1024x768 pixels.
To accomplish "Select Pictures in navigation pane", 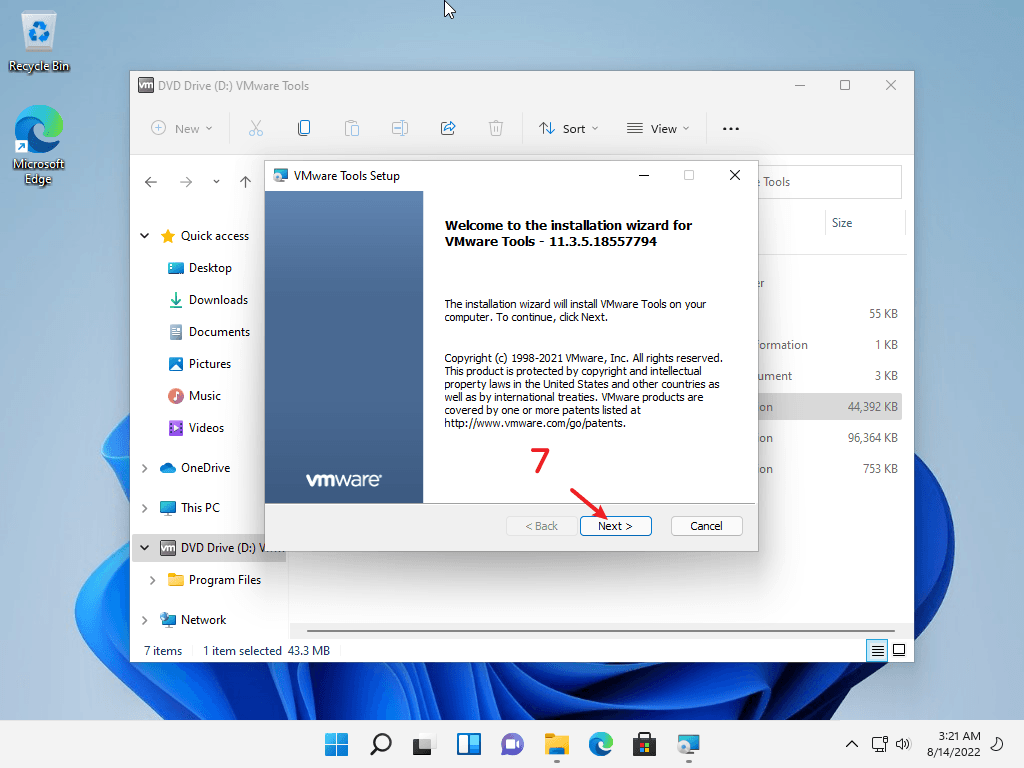I will click(209, 364).
